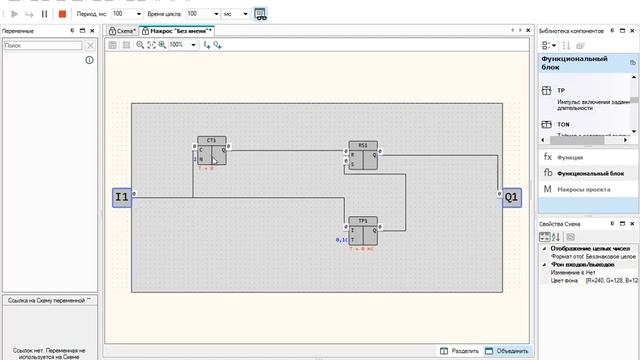Click the add output icon
This screenshot has height=360, width=640.
[218, 45]
